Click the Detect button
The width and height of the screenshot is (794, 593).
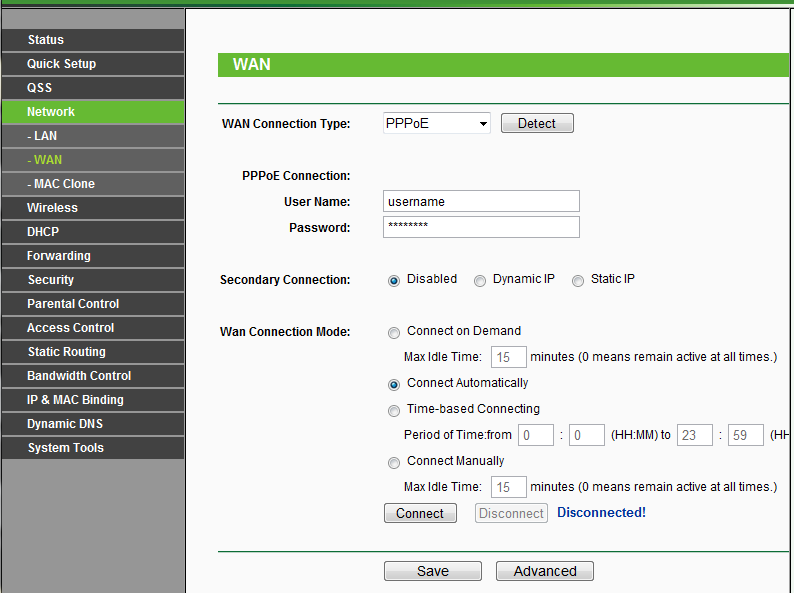537,123
